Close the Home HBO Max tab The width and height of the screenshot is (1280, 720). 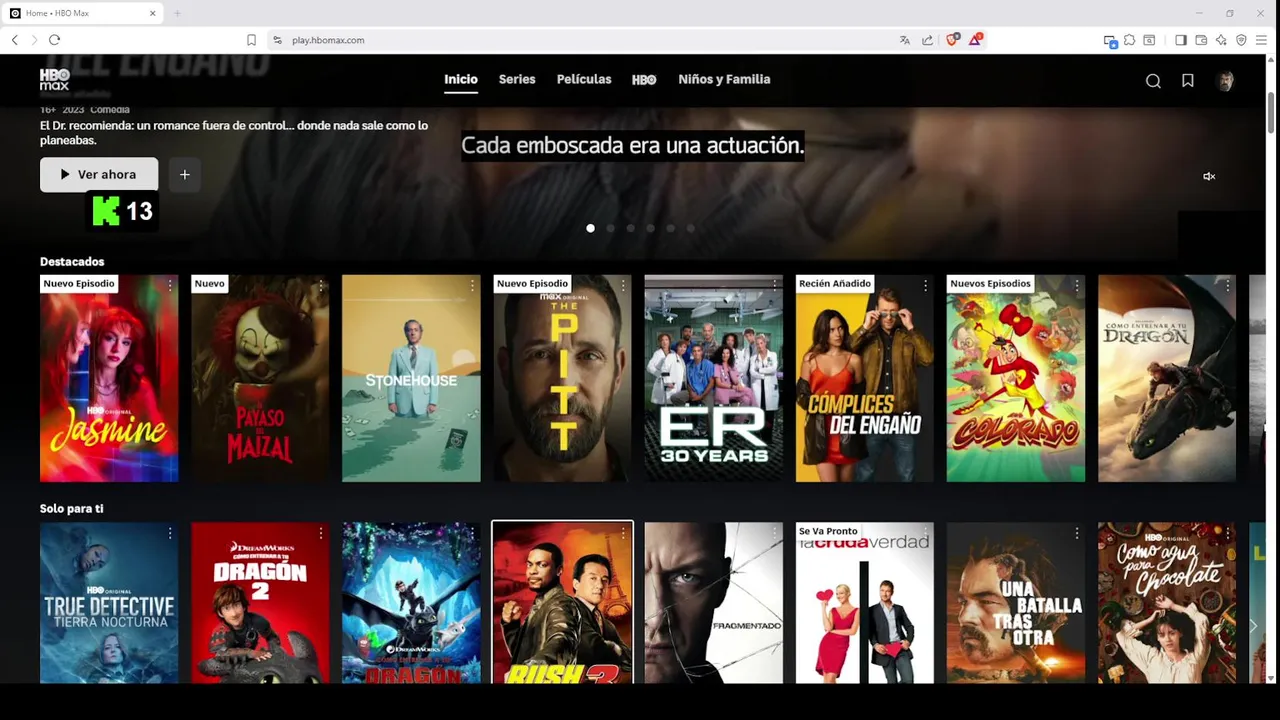[153, 13]
